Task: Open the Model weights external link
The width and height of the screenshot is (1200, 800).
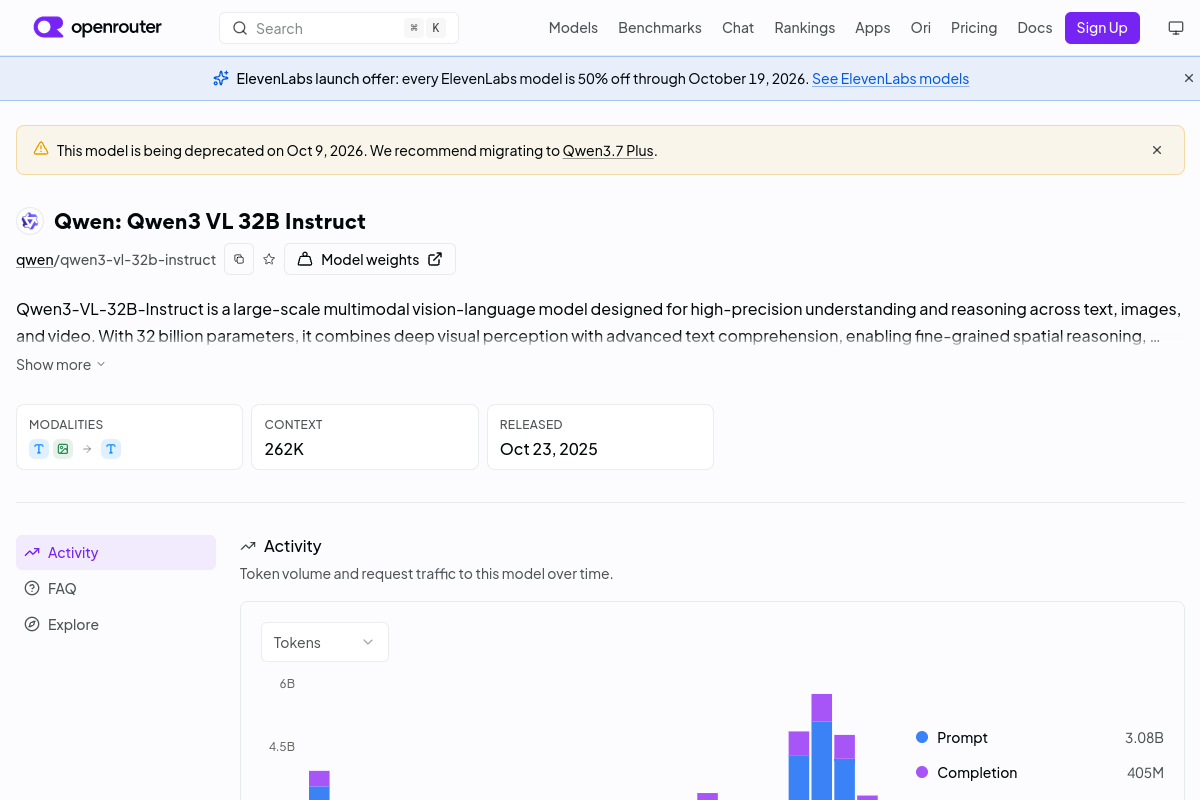Action: (x=370, y=259)
